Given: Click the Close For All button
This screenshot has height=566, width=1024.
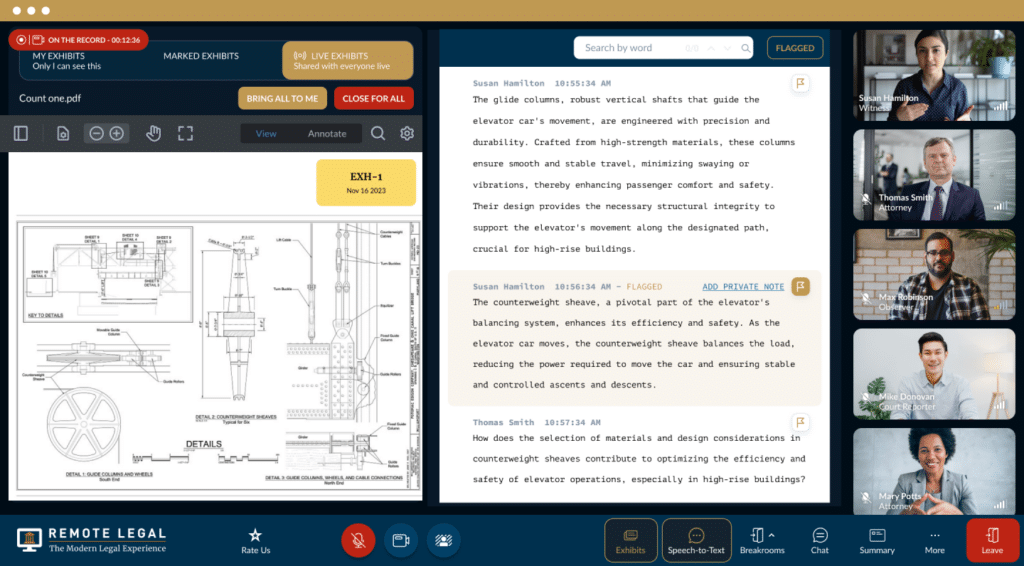Looking at the screenshot, I should coord(373,98).
